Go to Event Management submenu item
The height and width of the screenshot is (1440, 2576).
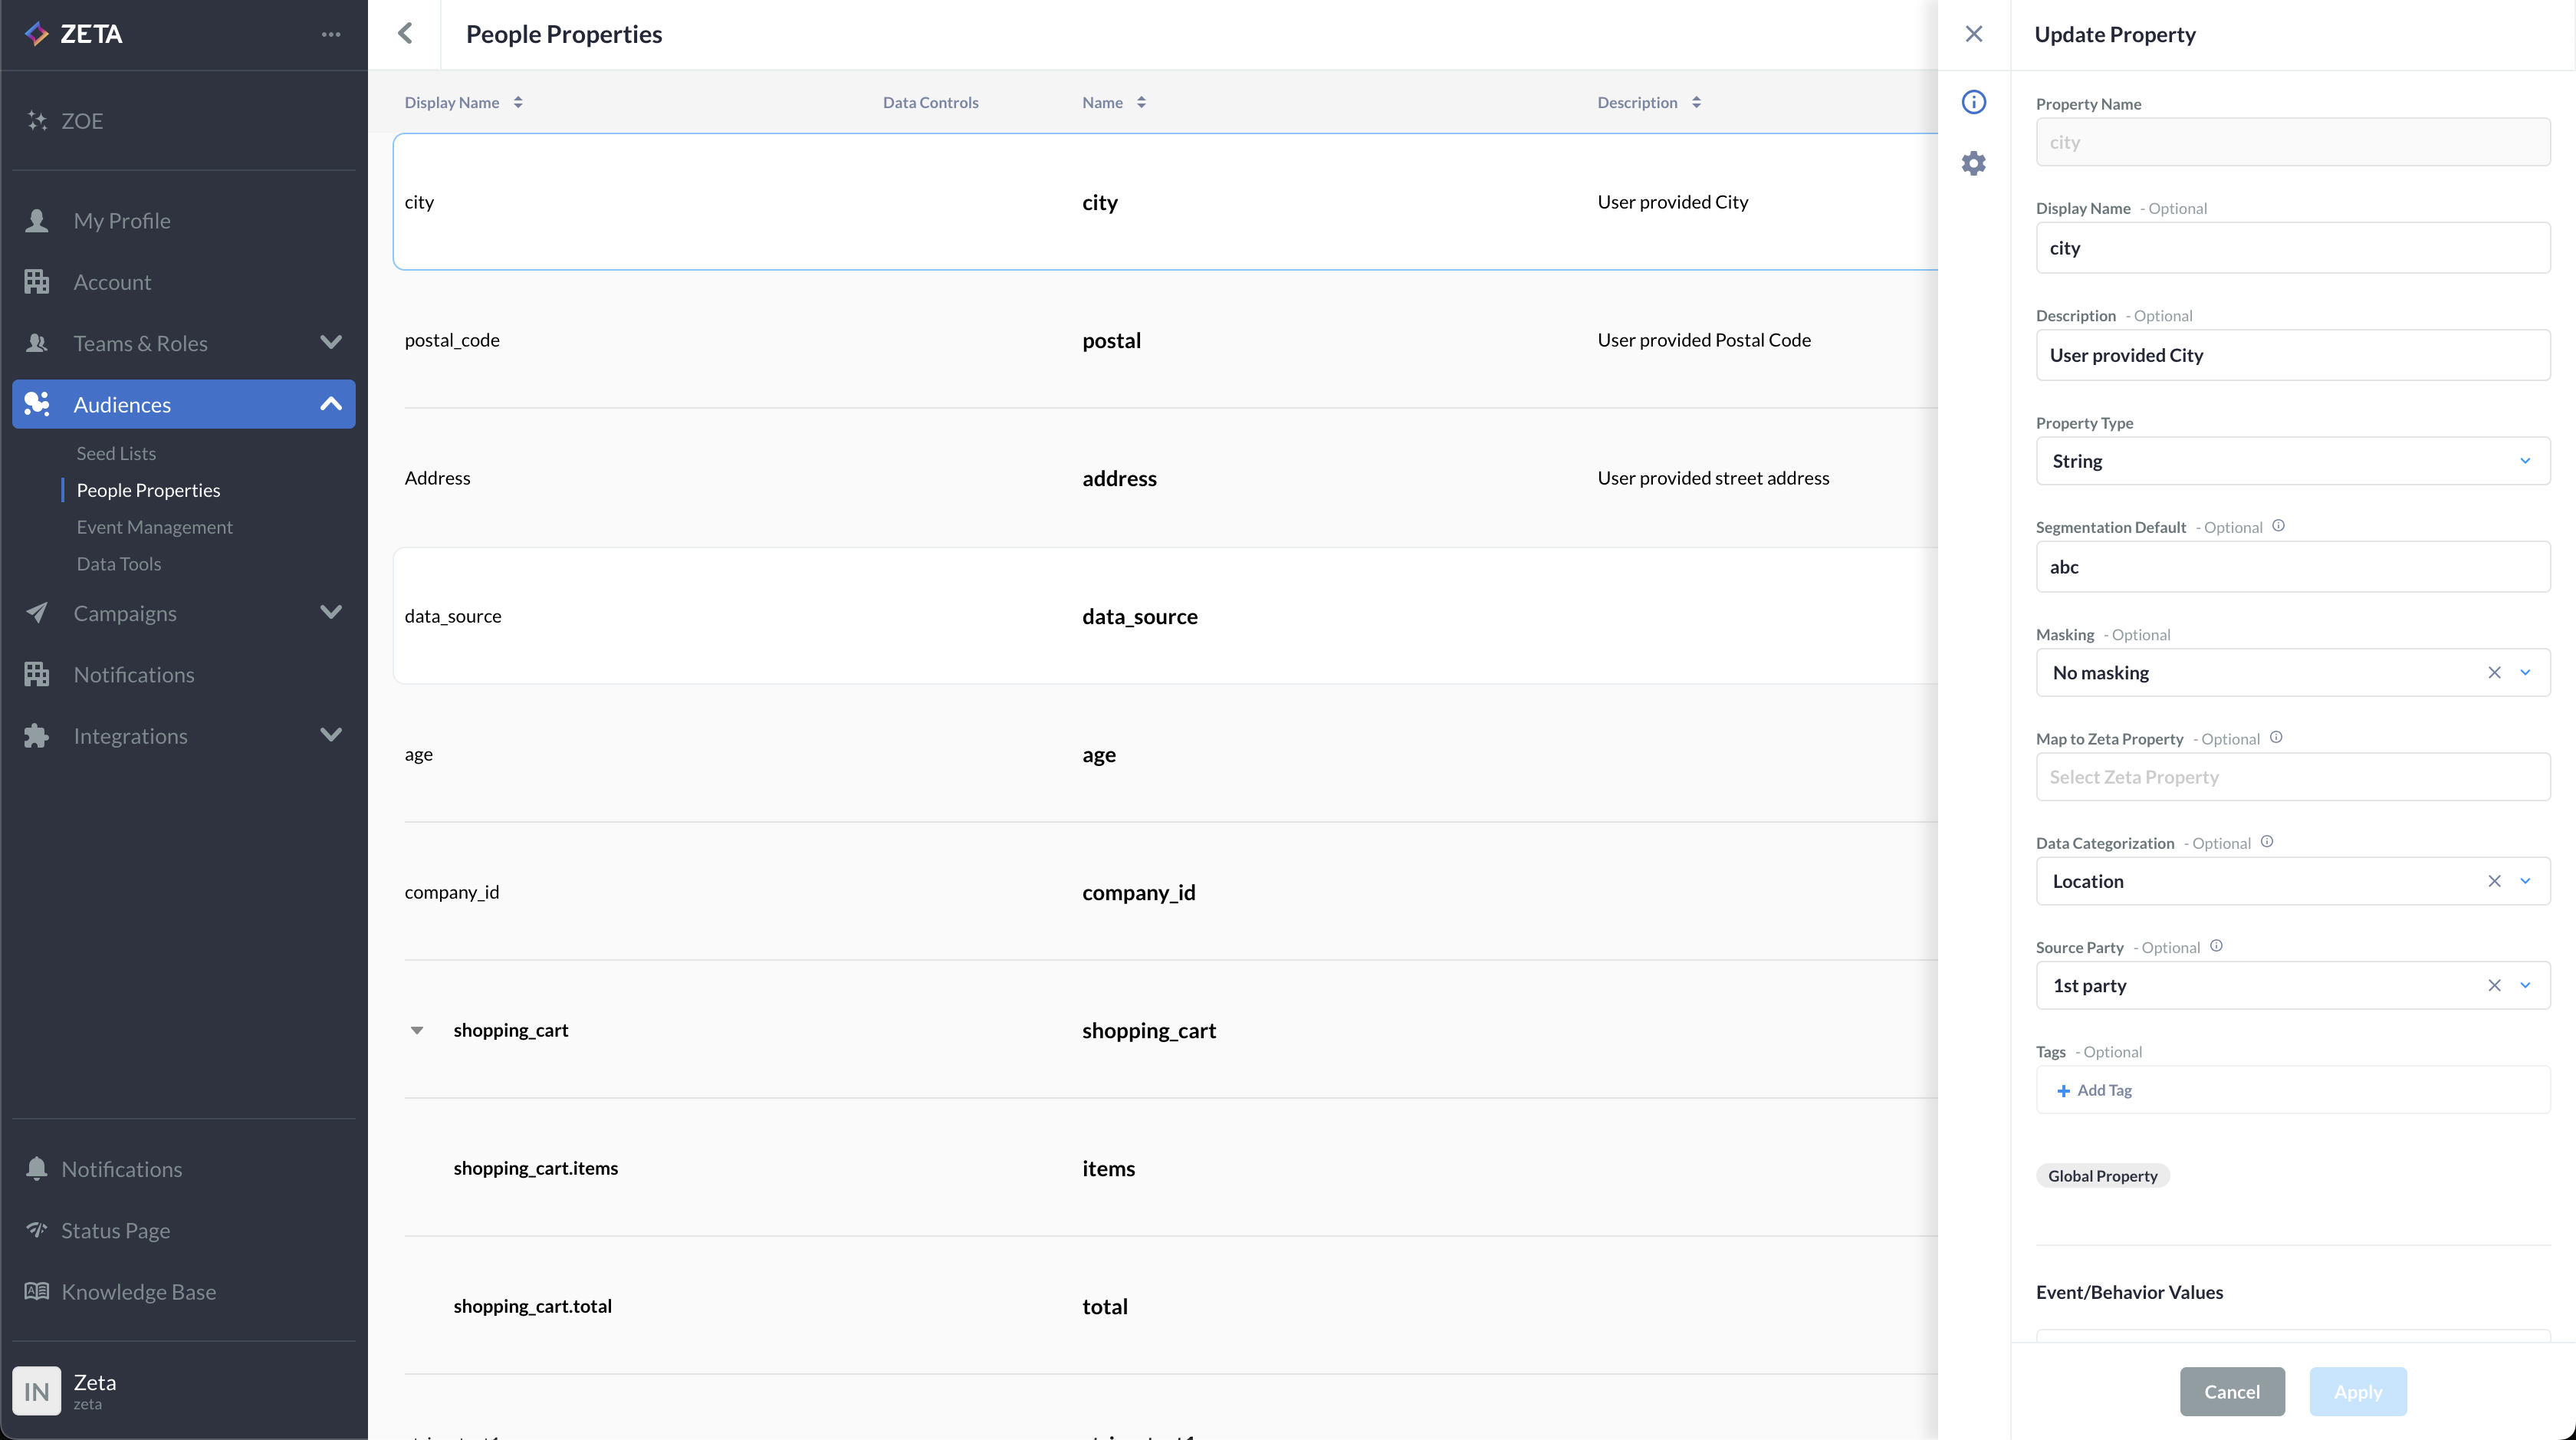click(154, 527)
